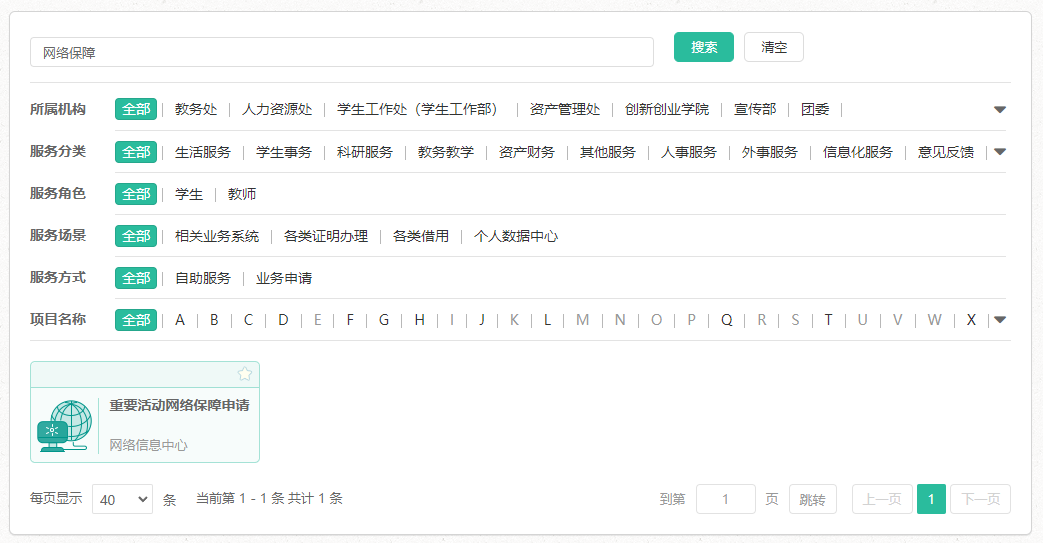Viewport: 1043px width, 543px height.
Task: Open 重要活动网络保障申请 service link
Action: point(179,405)
